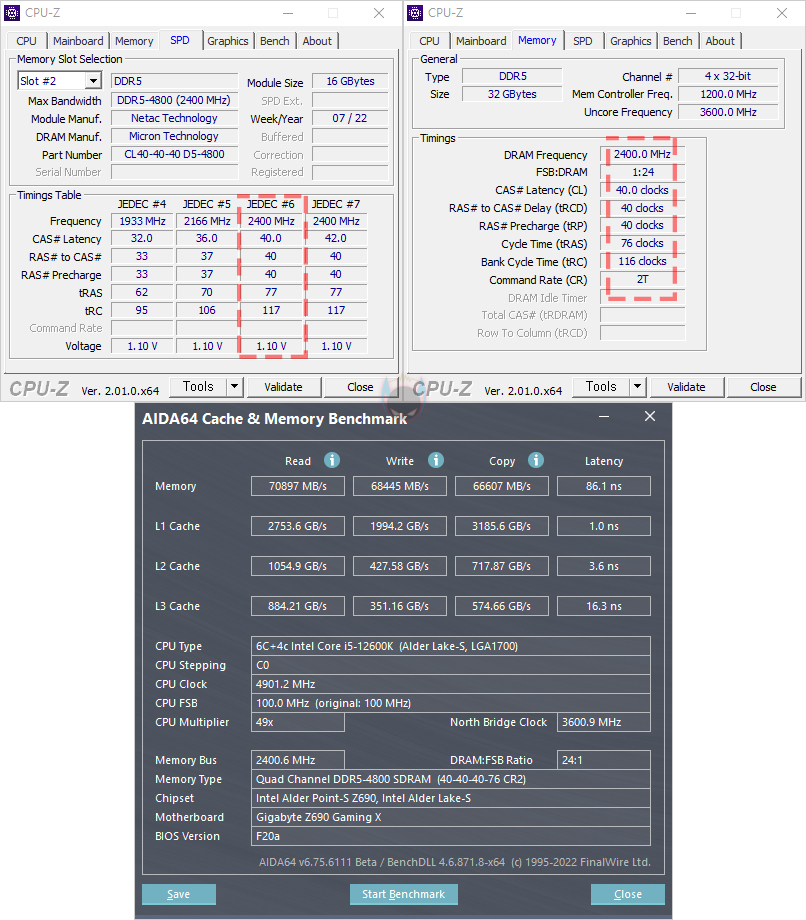Click Bank Cycle Time 116 clocks value
The height and width of the screenshot is (920, 806).
tap(642, 261)
